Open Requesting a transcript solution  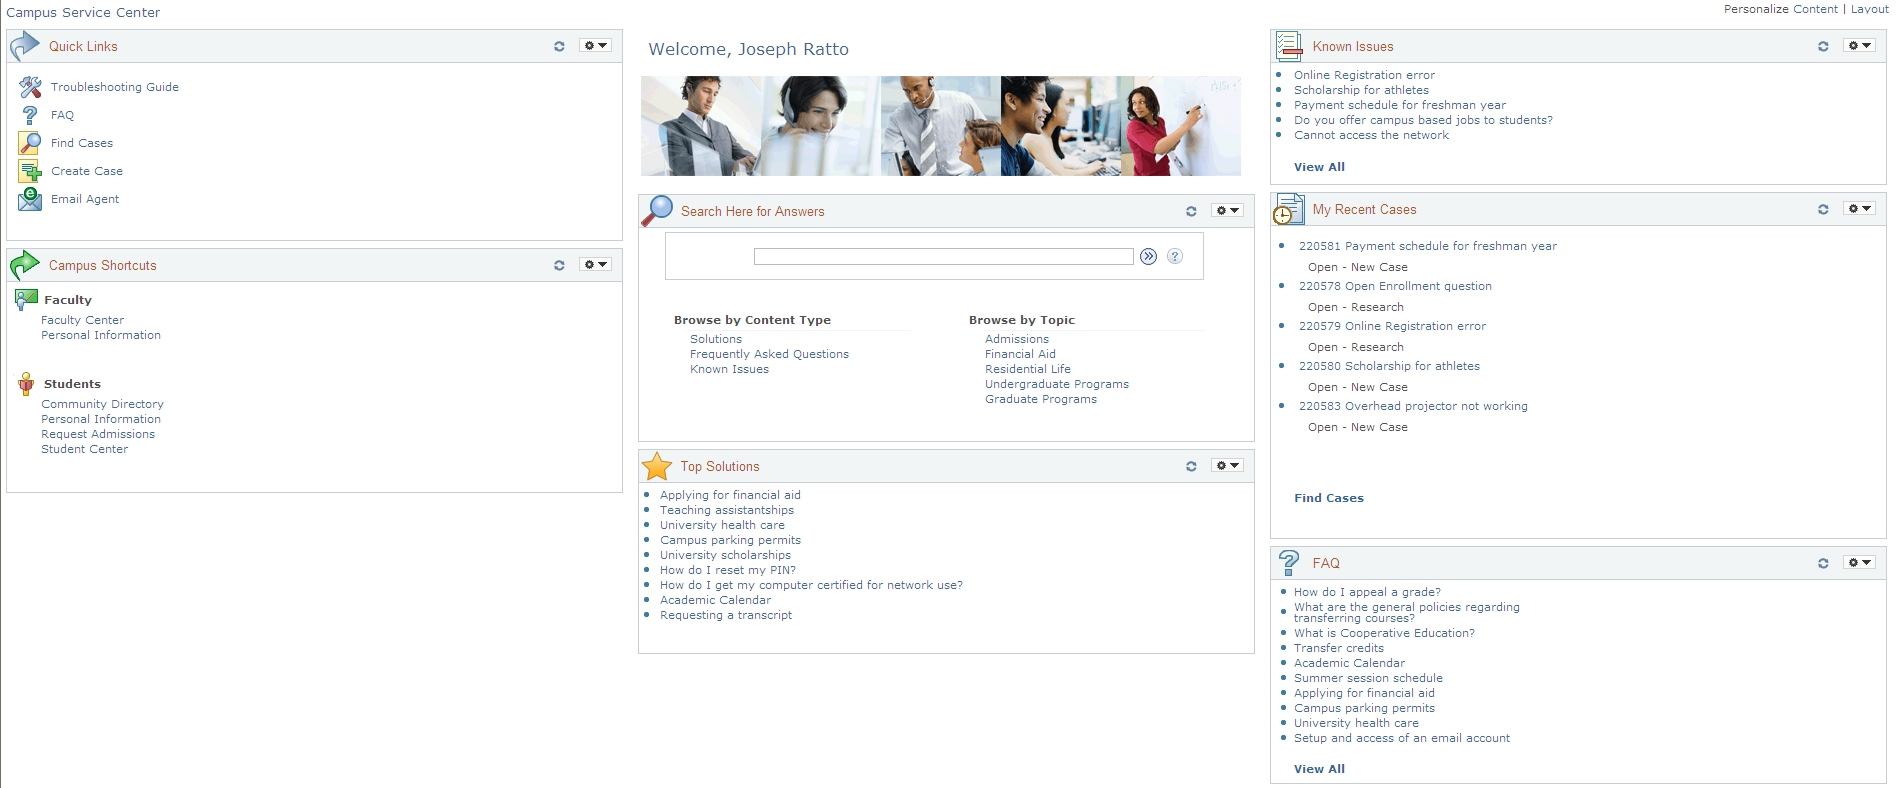(x=726, y=615)
